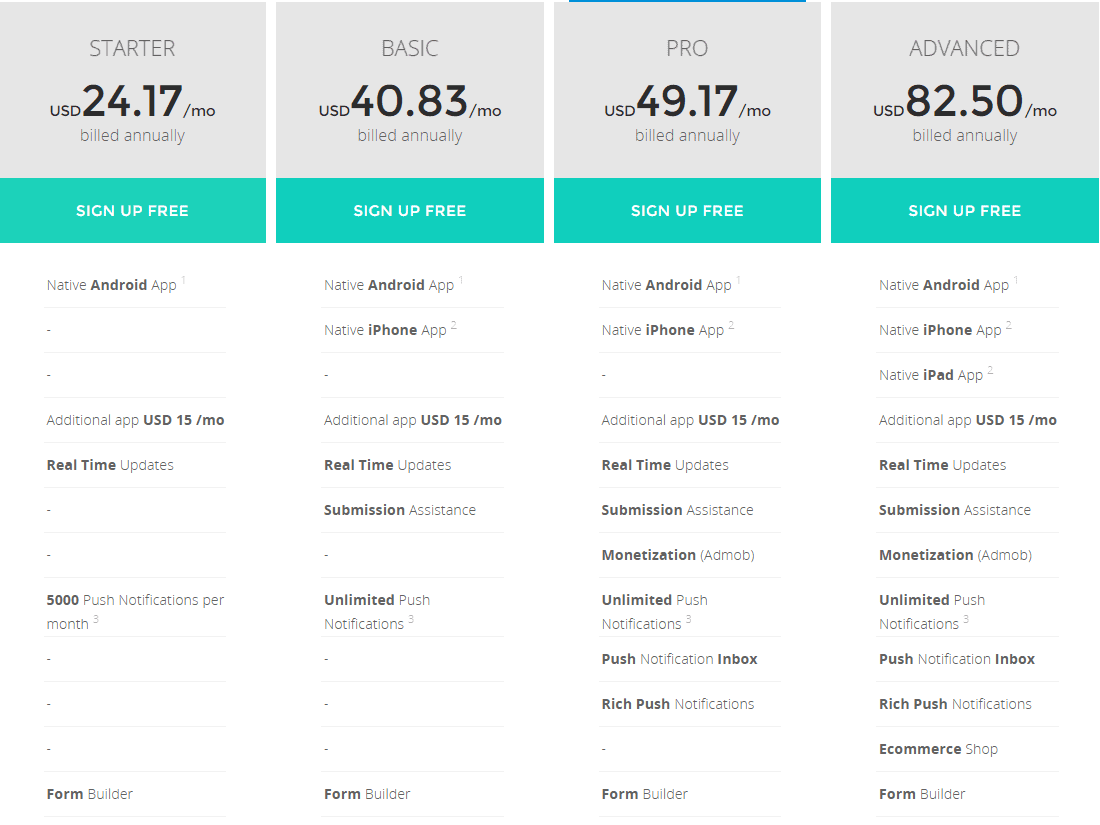Viewport: 1100px width, 825px height.
Task: Select the BASIC plan heading
Action: click(410, 48)
